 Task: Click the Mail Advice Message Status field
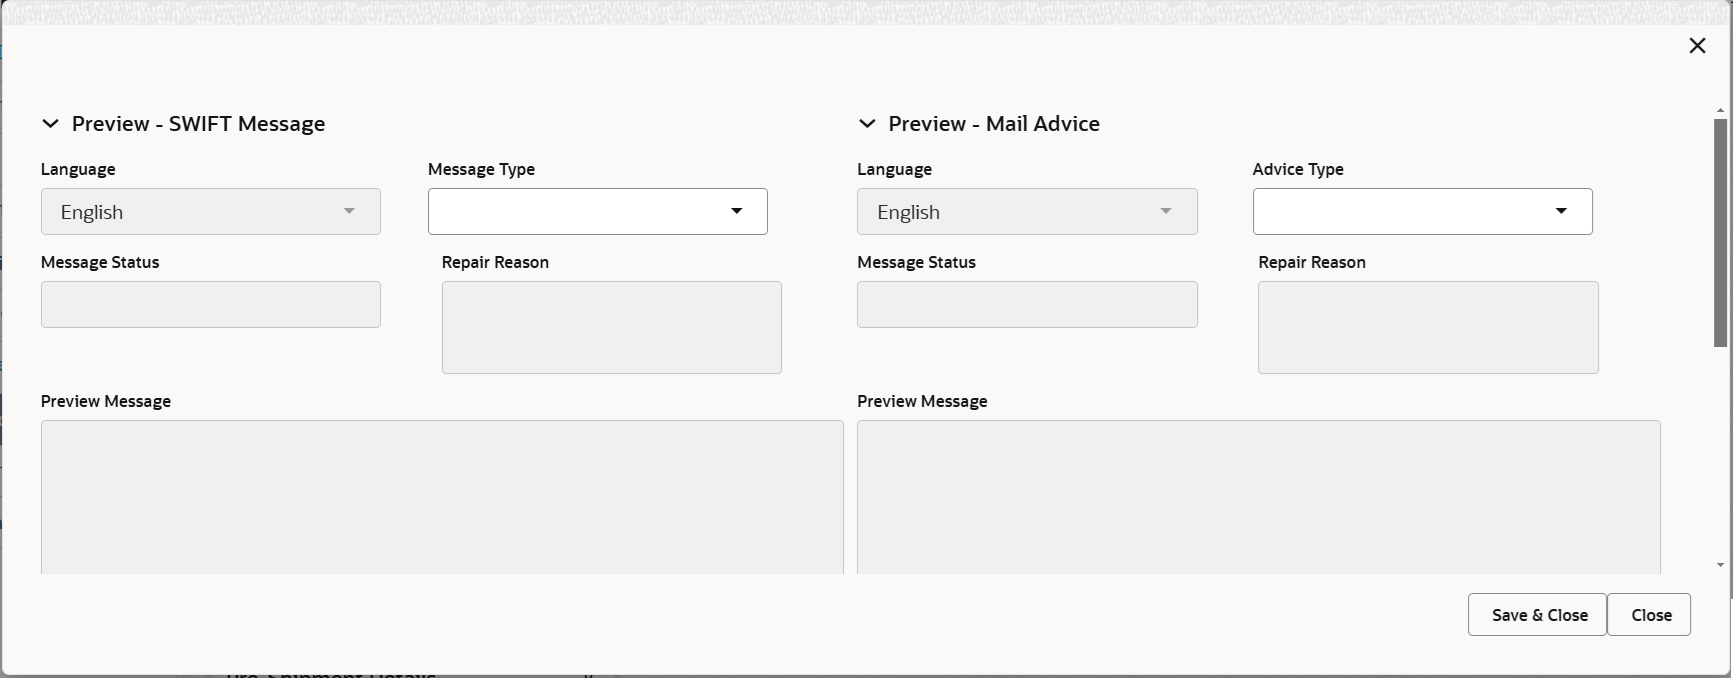pyautogui.click(x=1027, y=304)
